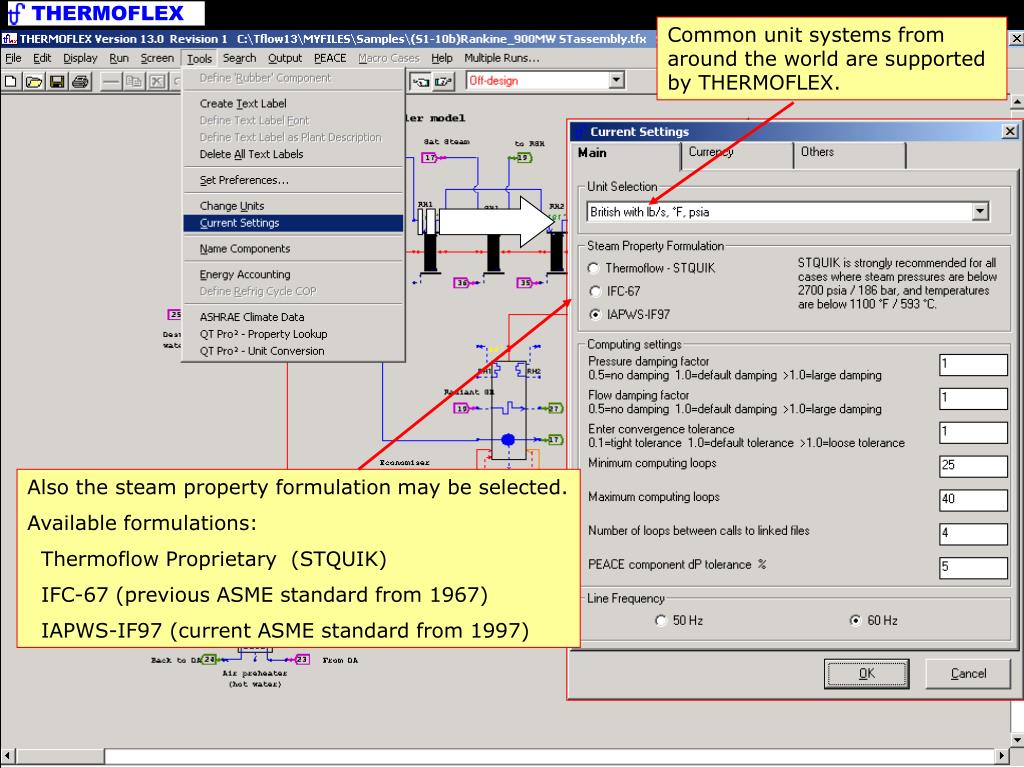Click the icon just left of Off-design box
Viewport: 1024px width, 768px height.
click(443, 82)
